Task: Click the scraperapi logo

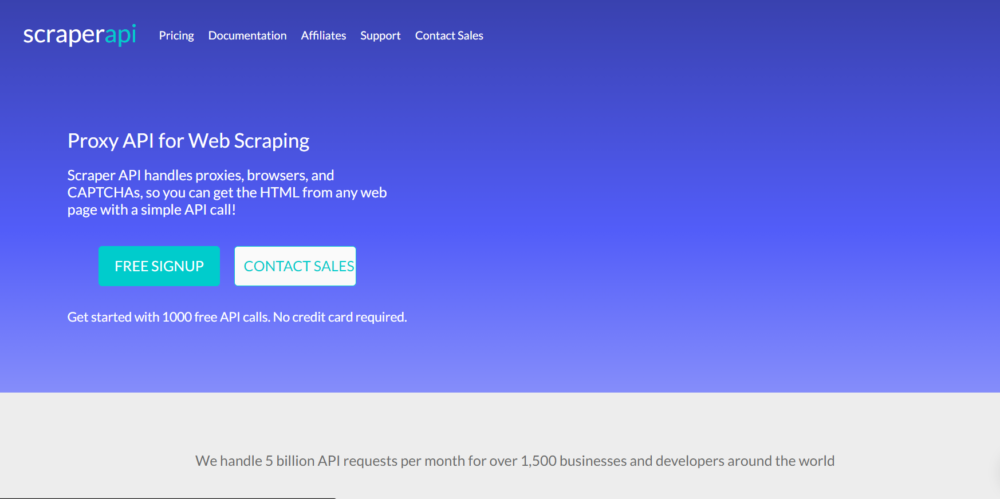Action: point(80,35)
